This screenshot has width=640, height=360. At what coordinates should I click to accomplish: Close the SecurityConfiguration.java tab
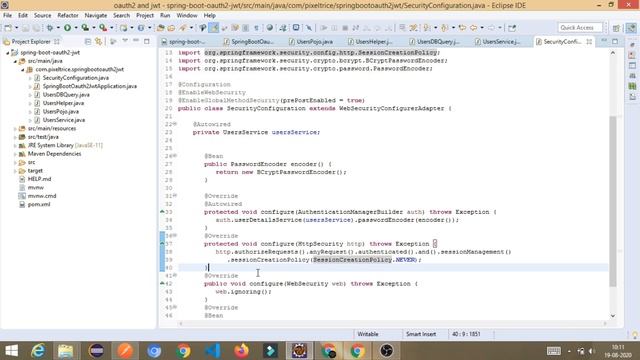click(x=589, y=42)
